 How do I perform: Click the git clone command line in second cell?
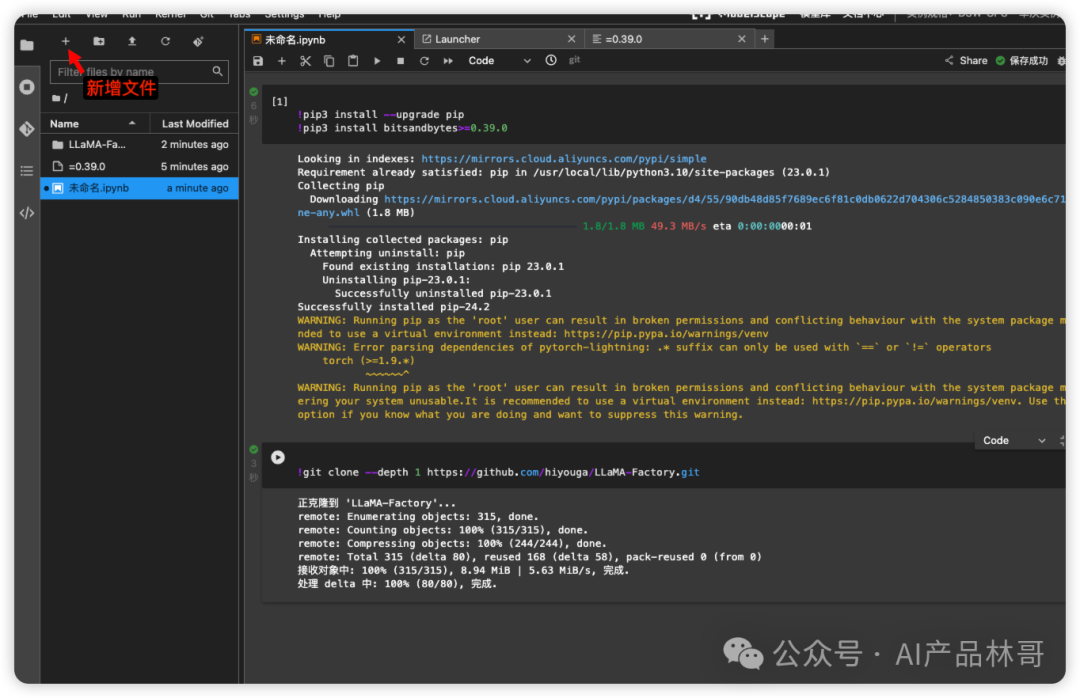[499, 472]
